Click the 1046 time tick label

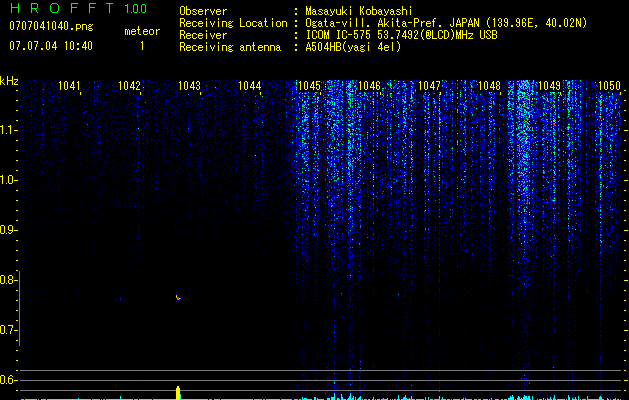pyautogui.click(x=369, y=86)
